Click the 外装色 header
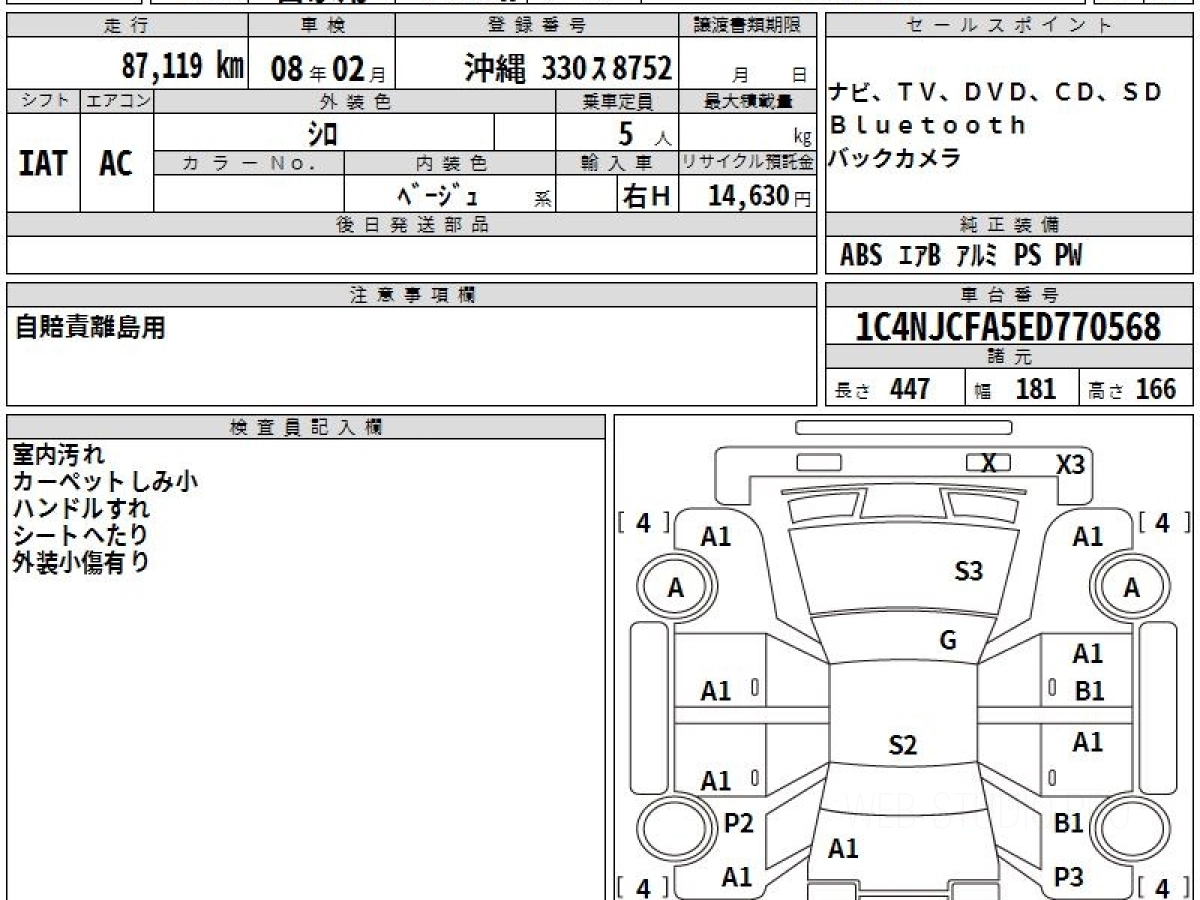Screen dimensions: 1200x900 pos(355,101)
